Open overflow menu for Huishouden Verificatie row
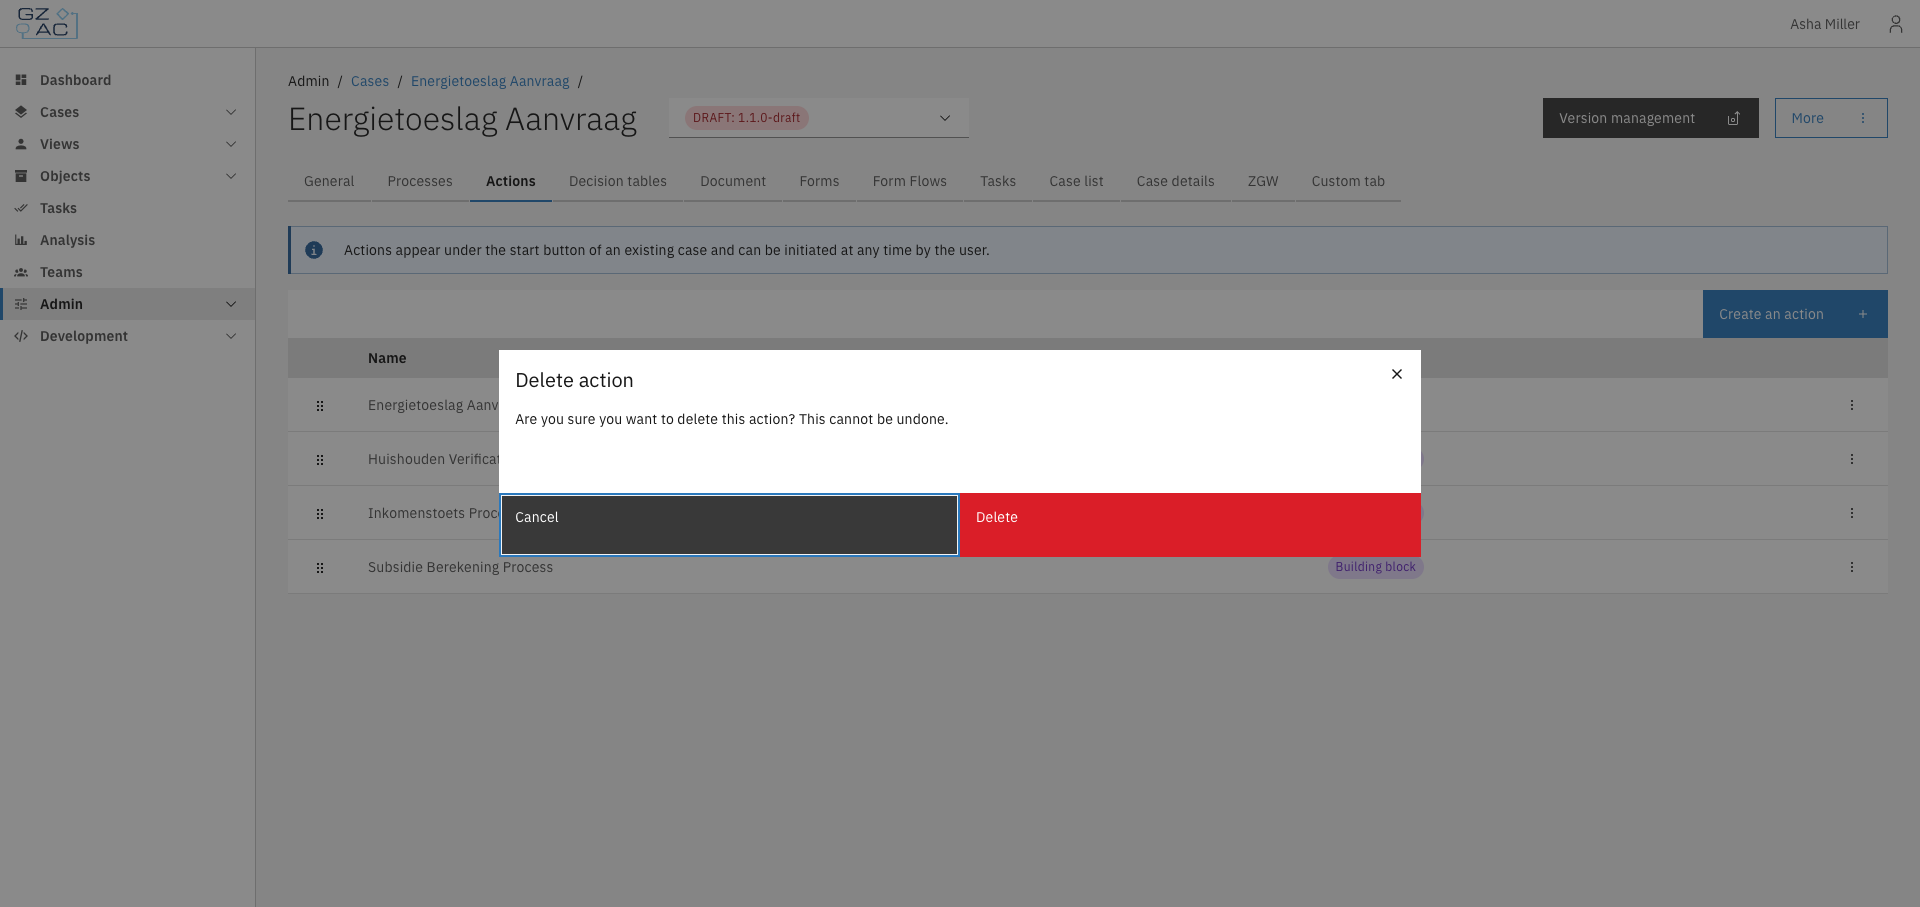The image size is (1920, 907). (x=1852, y=459)
